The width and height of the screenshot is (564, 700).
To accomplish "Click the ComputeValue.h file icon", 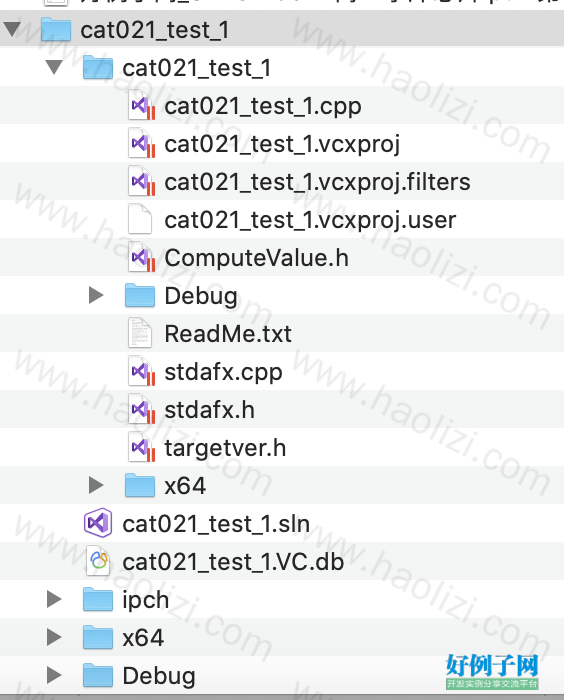I will click(x=141, y=257).
